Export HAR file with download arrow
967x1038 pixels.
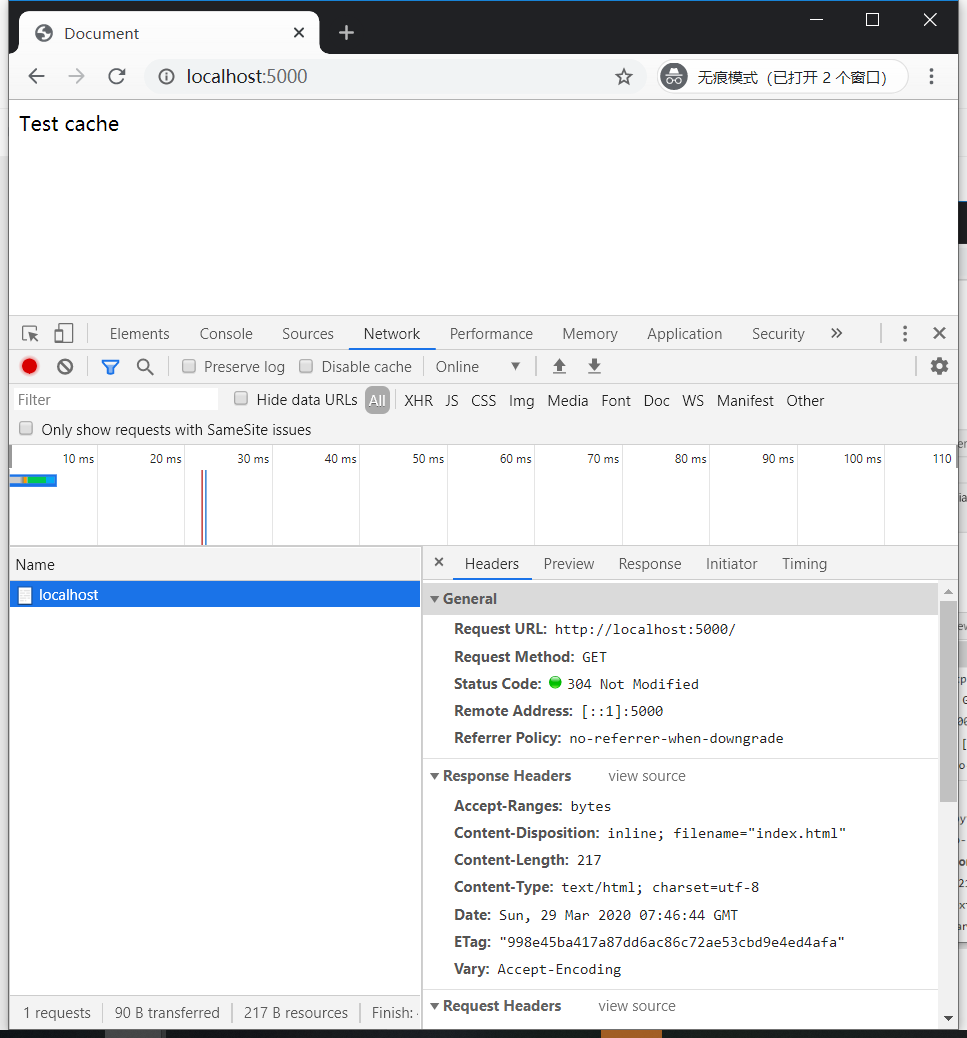click(594, 366)
